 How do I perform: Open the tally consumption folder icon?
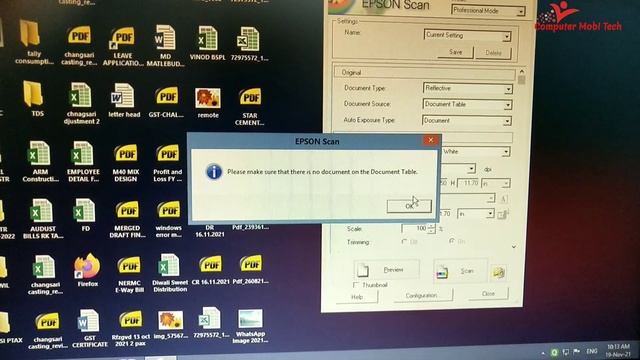tap(33, 43)
